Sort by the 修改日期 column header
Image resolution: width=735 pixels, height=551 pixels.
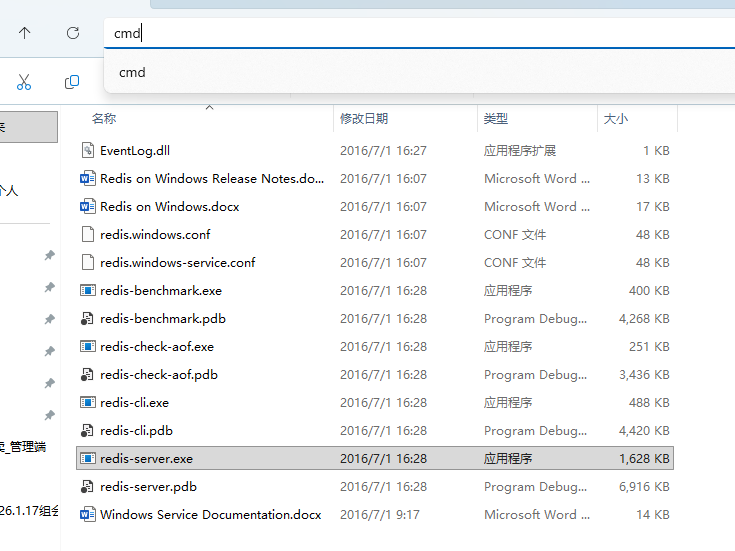pyautogui.click(x=364, y=119)
